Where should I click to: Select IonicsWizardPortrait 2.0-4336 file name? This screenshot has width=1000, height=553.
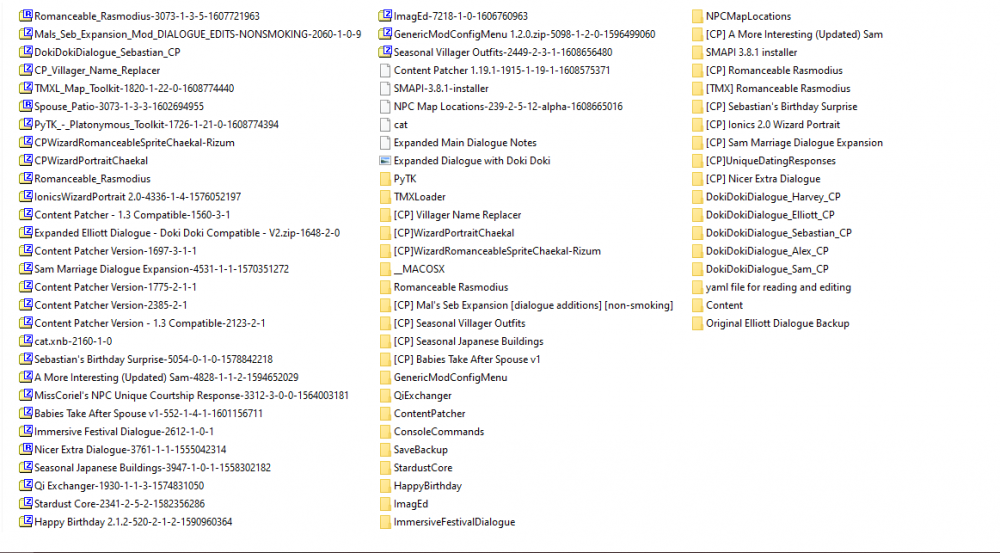tap(138, 196)
